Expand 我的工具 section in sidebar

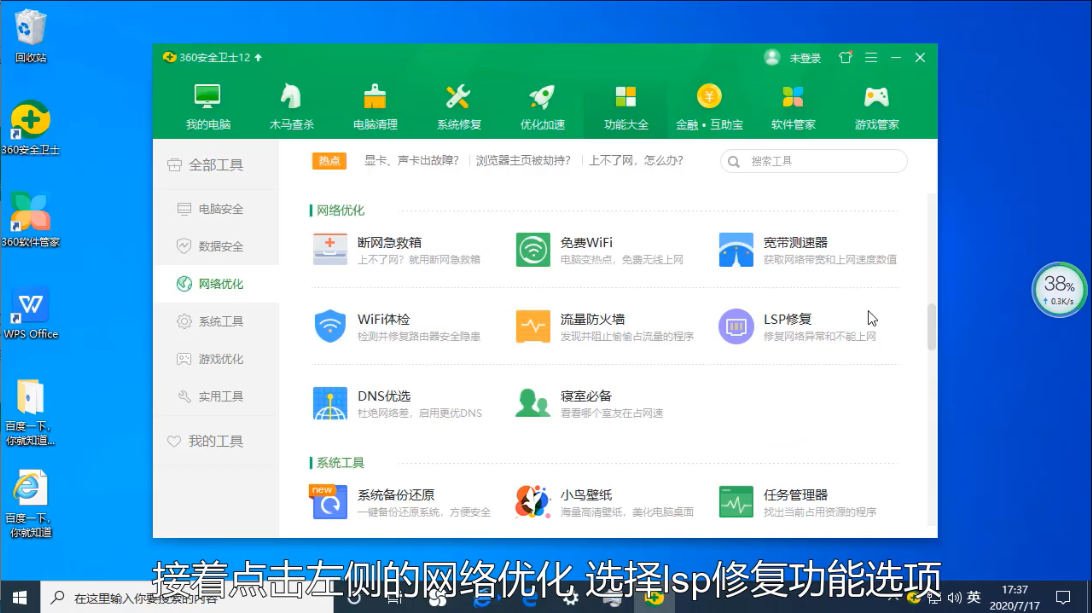point(215,441)
